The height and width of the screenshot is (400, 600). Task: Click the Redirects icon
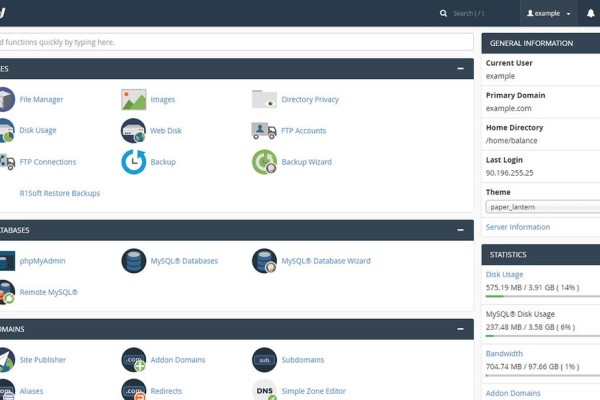pyautogui.click(x=134, y=390)
